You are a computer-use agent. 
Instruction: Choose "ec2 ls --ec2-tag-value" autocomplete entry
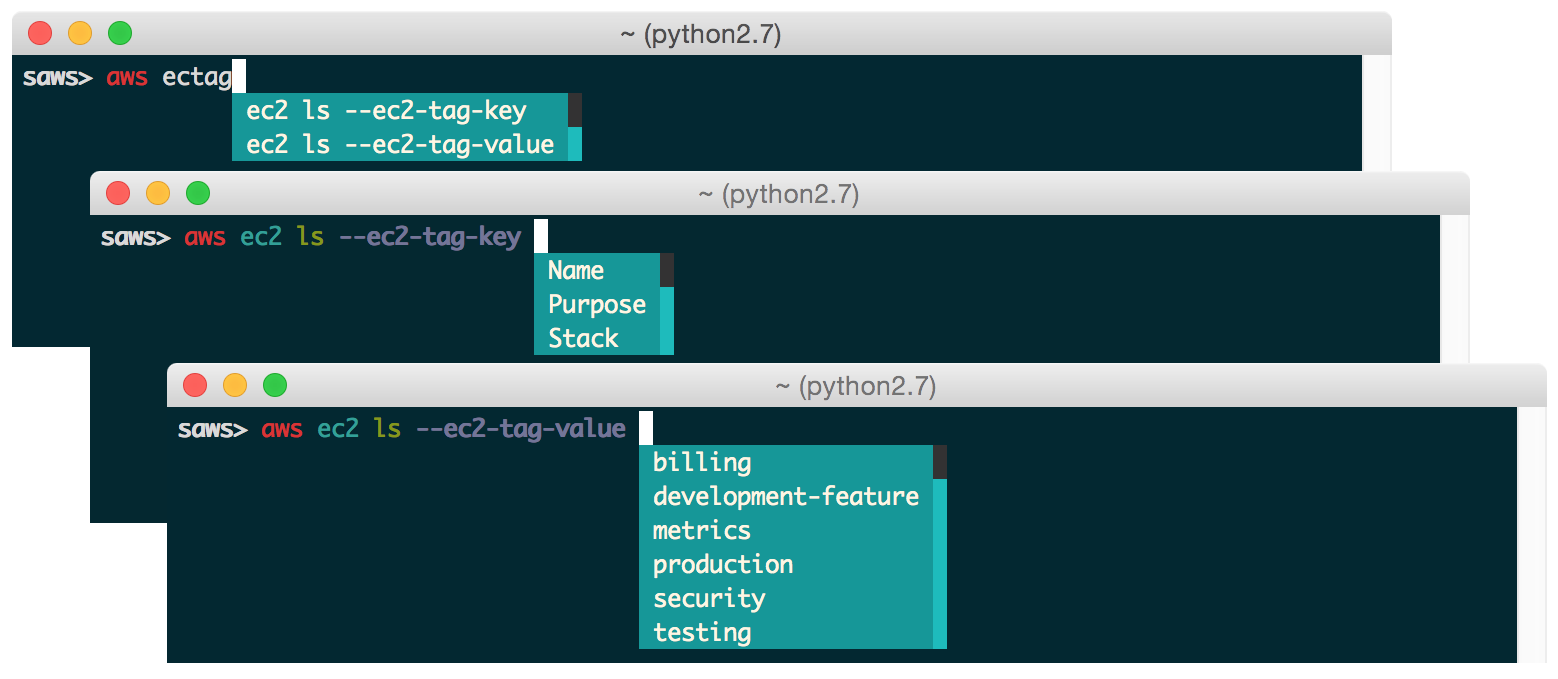(x=399, y=144)
